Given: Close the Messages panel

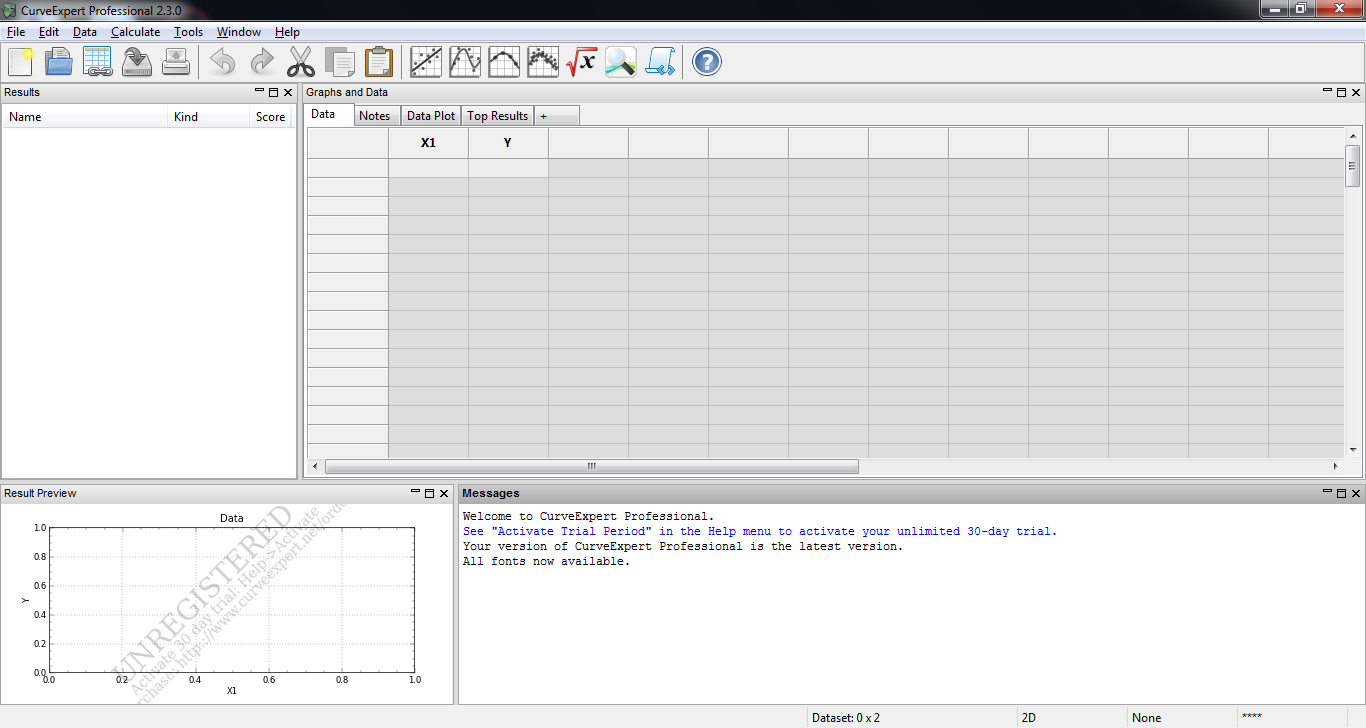Looking at the screenshot, I should tap(1356, 493).
